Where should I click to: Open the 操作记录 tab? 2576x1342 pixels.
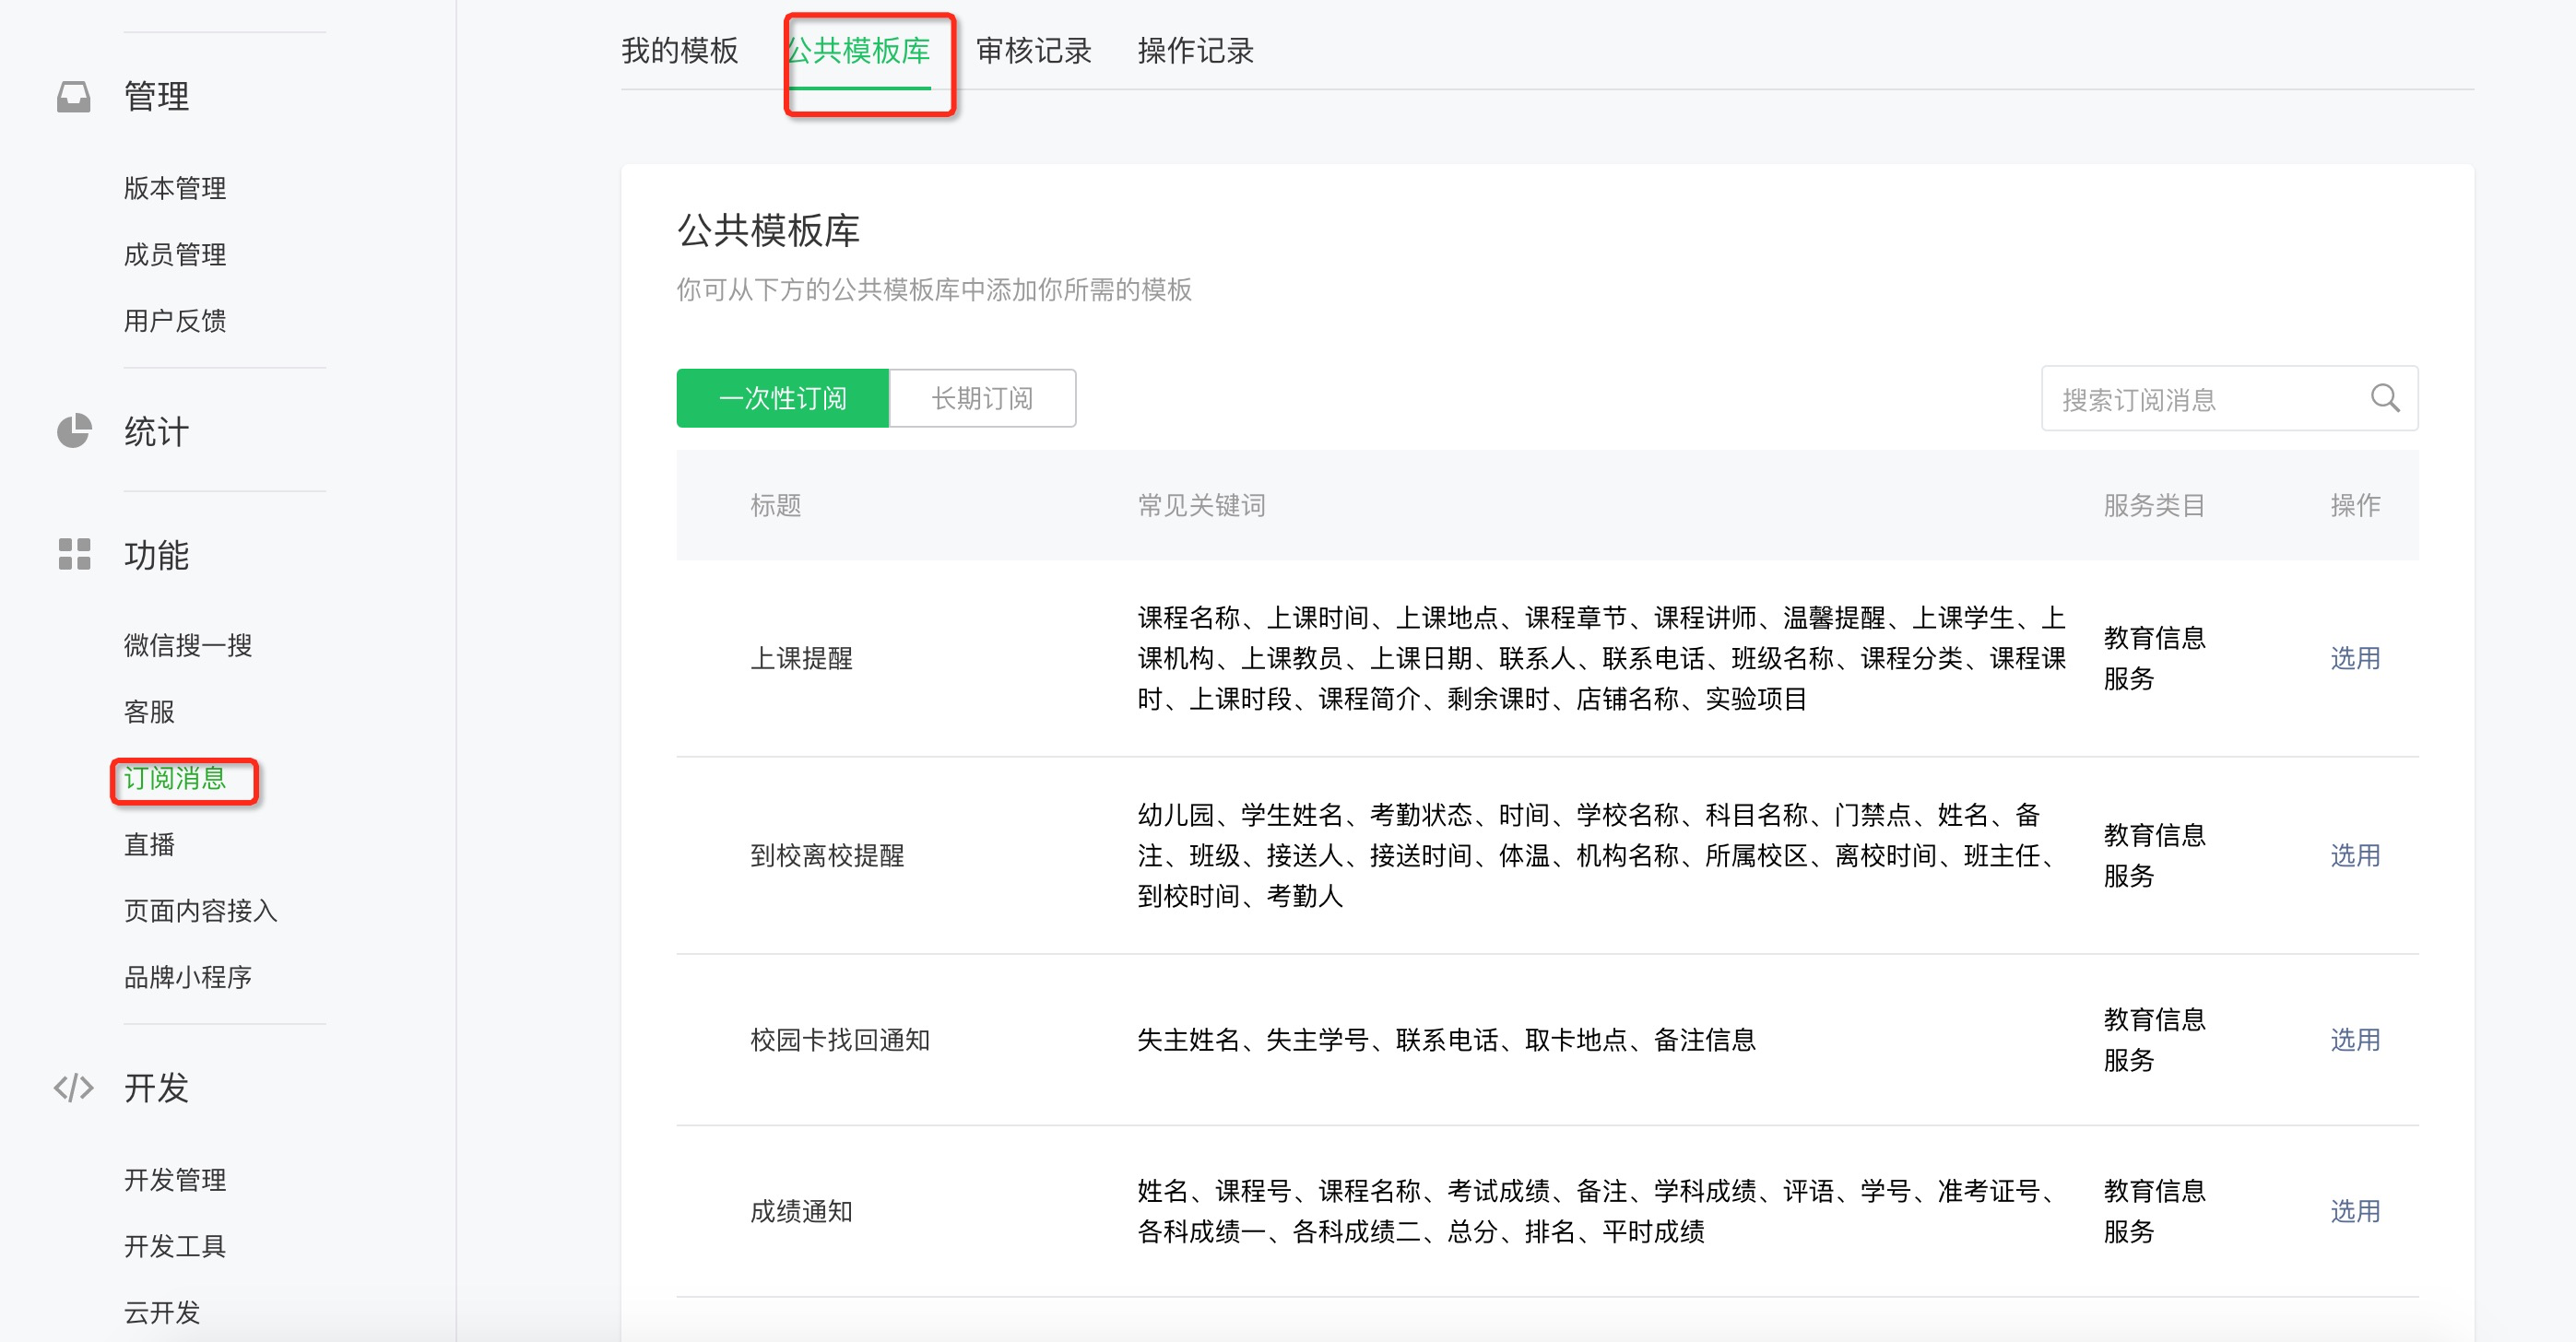1195,51
